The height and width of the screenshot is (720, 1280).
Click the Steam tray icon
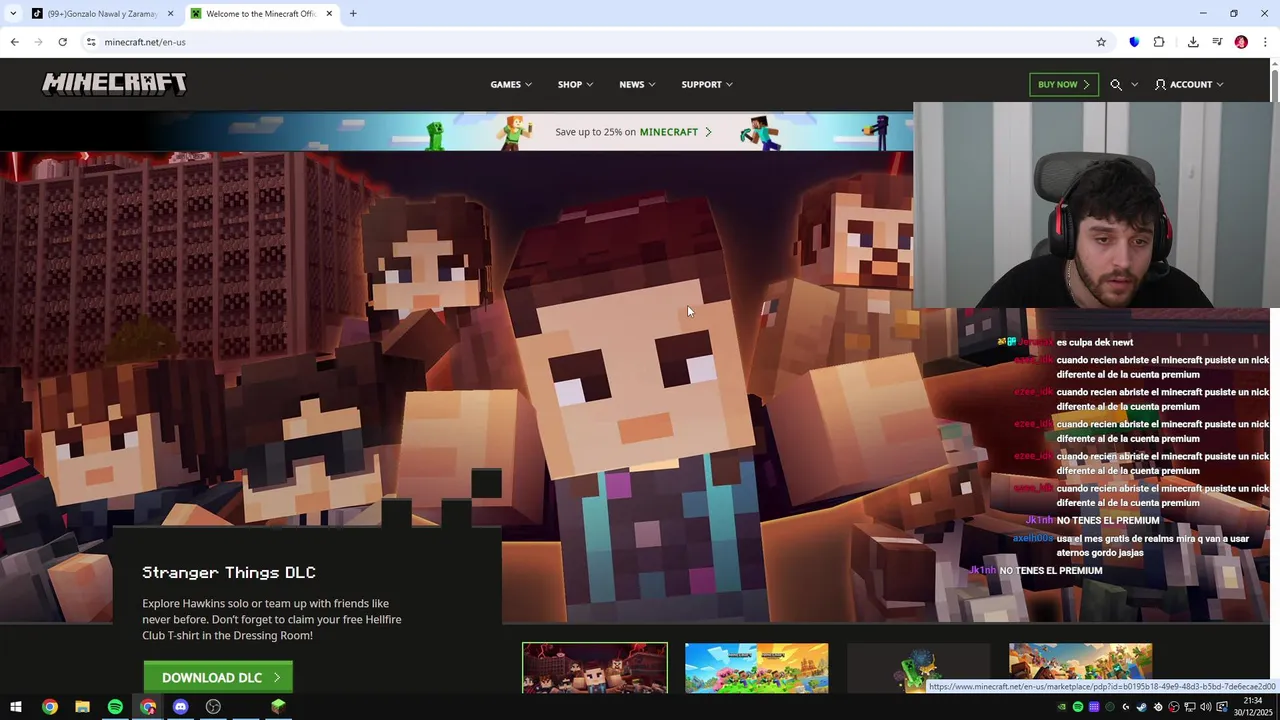(1141, 707)
